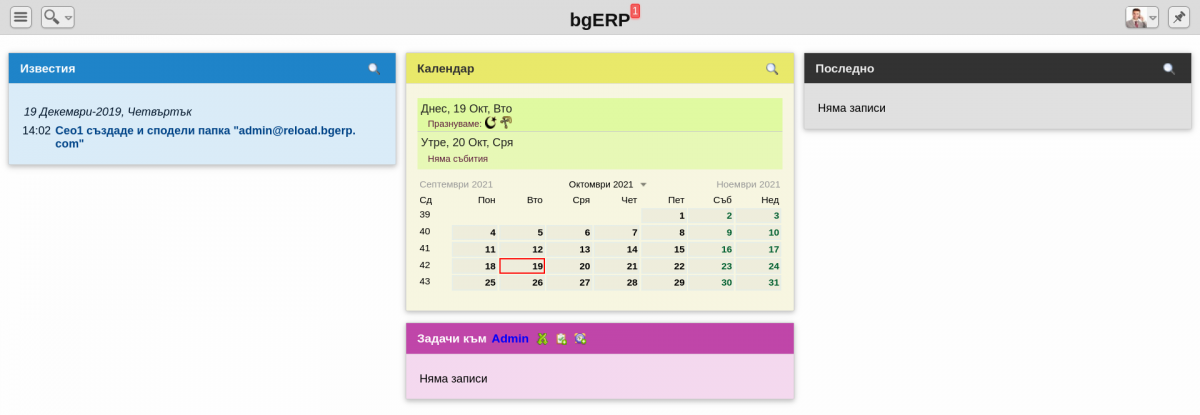1200x415 pixels.
Task: Search in the Известия panel
Action: (x=374, y=69)
